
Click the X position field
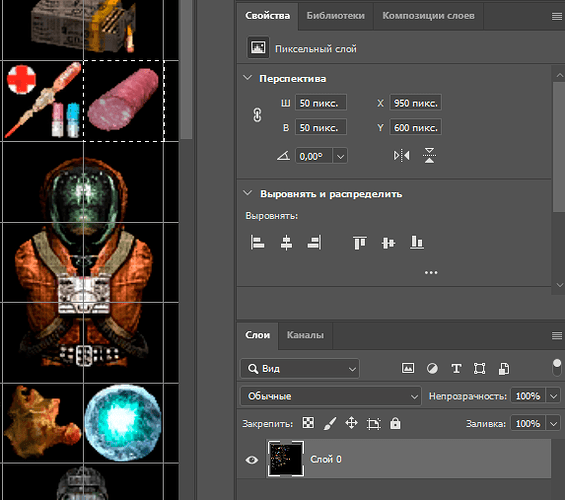click(x=415, y=103)
